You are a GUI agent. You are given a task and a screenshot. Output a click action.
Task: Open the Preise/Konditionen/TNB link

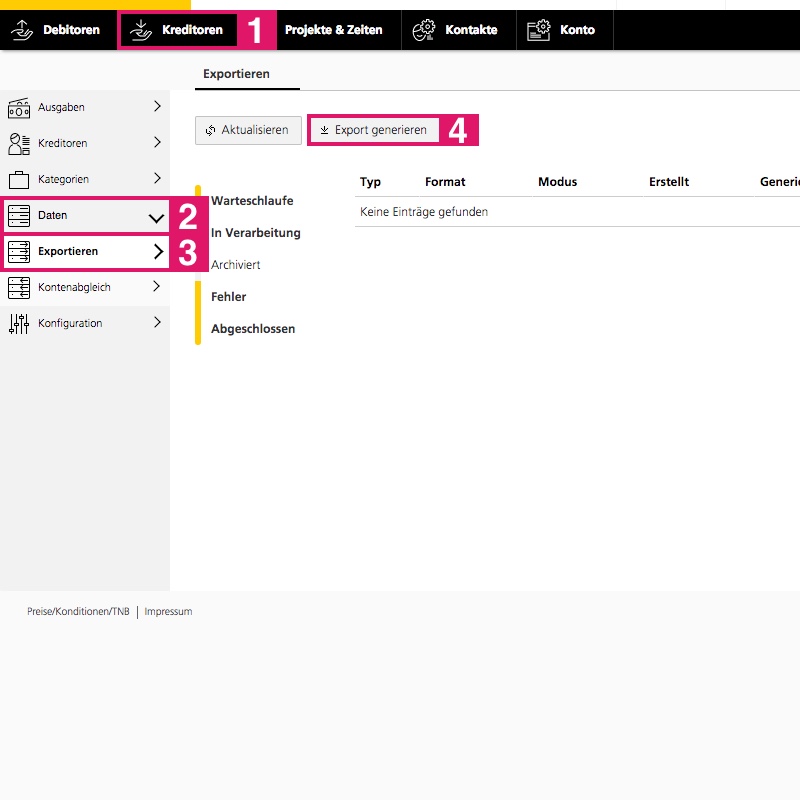tap(78, 611)
